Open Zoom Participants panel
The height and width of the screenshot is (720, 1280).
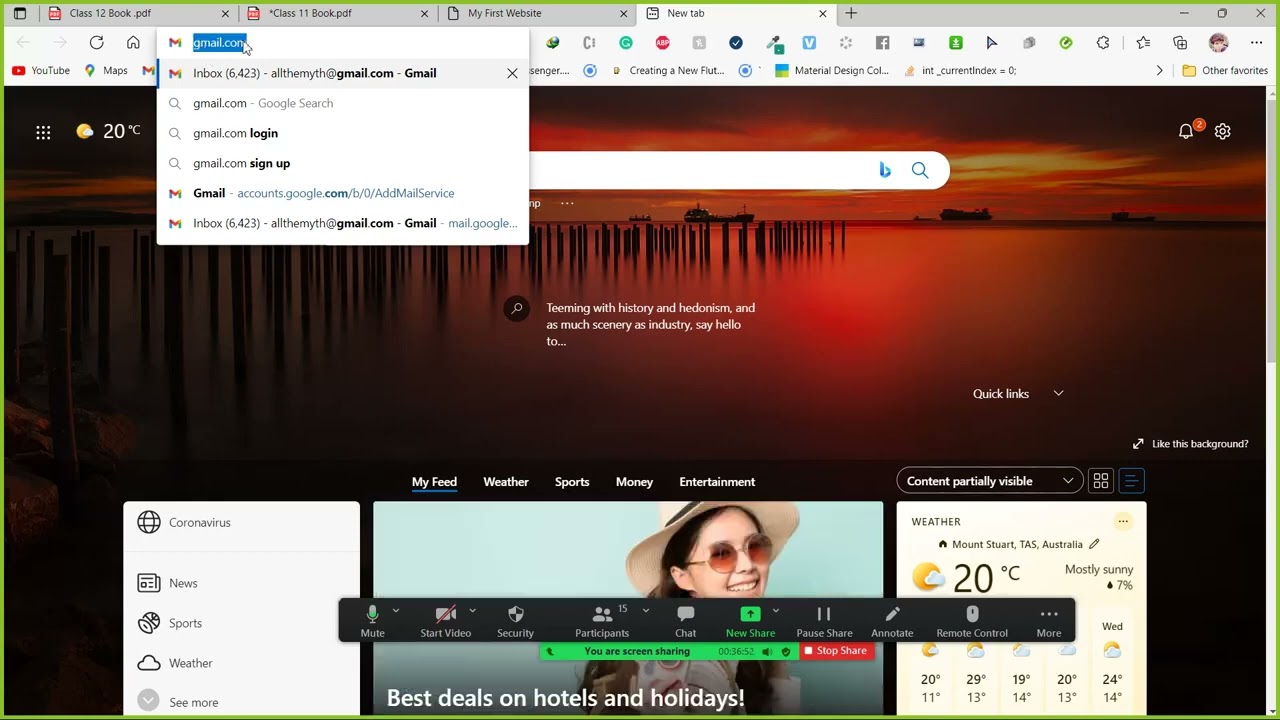point(602,621)
